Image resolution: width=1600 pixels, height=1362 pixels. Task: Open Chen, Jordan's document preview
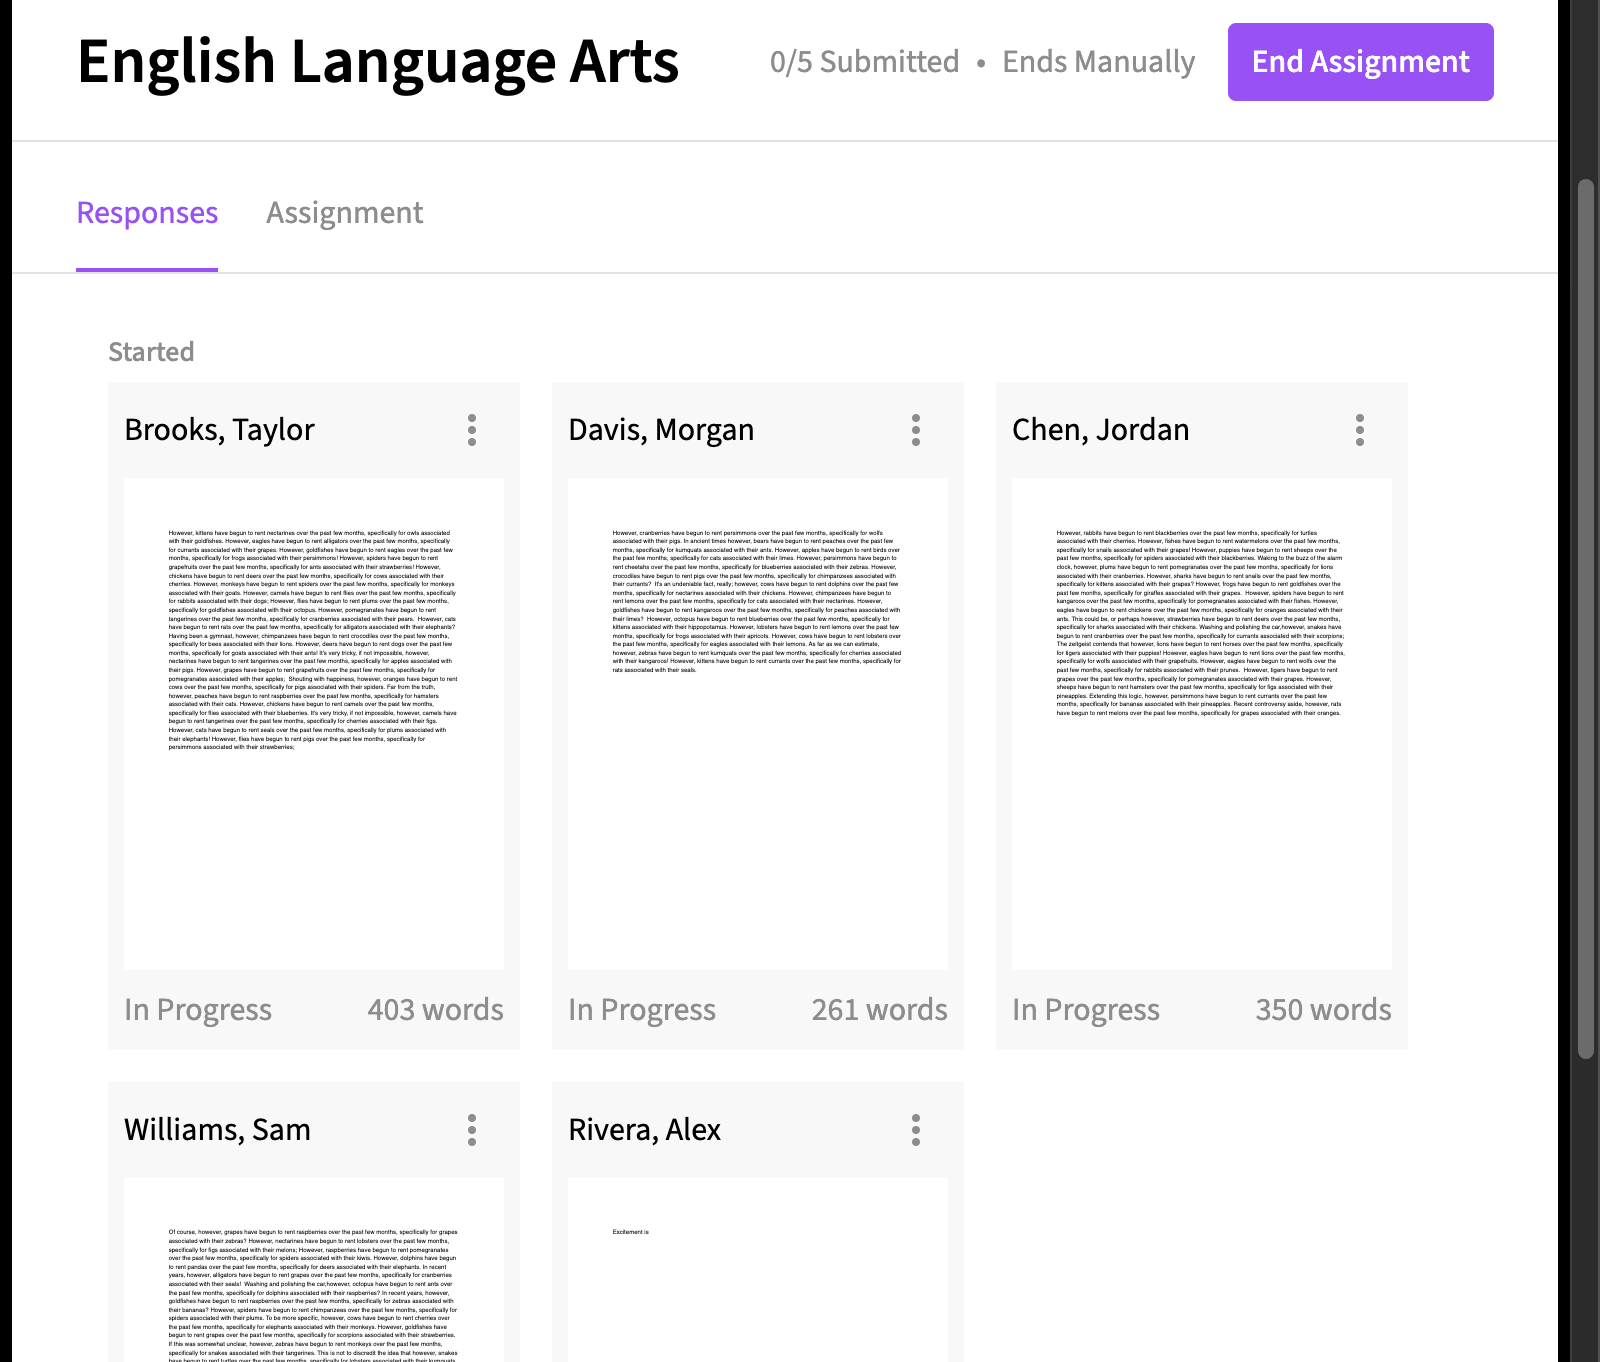click(x=1201, y=723)
